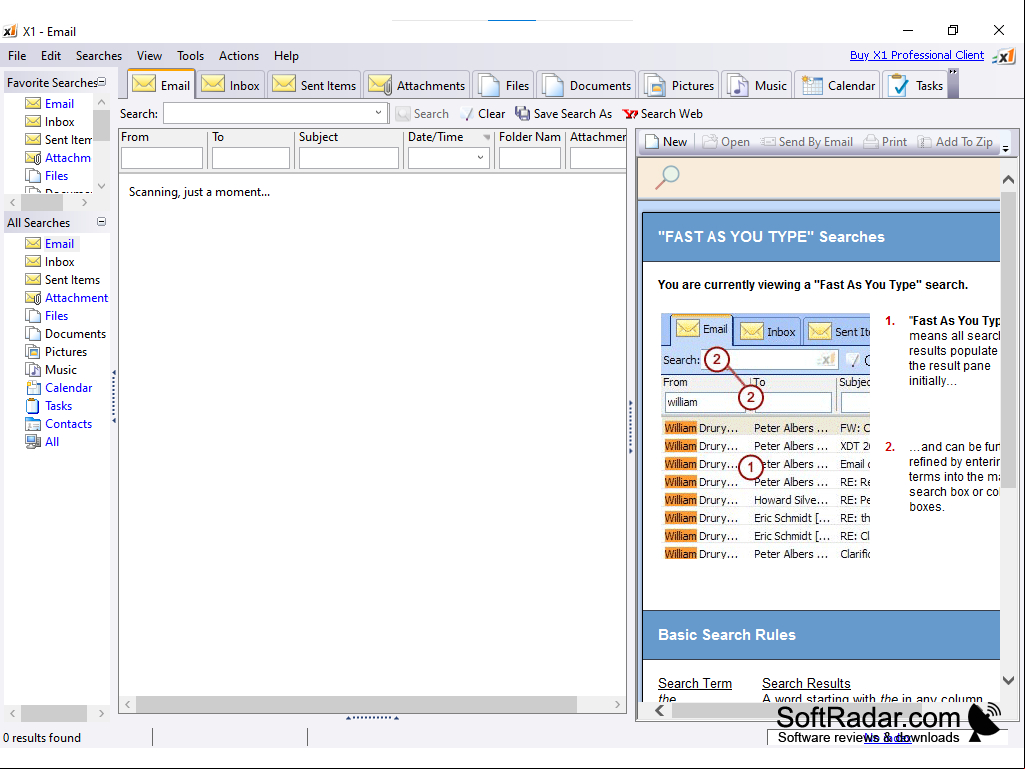Collapse the Favorite Searches section

[102, 82]
